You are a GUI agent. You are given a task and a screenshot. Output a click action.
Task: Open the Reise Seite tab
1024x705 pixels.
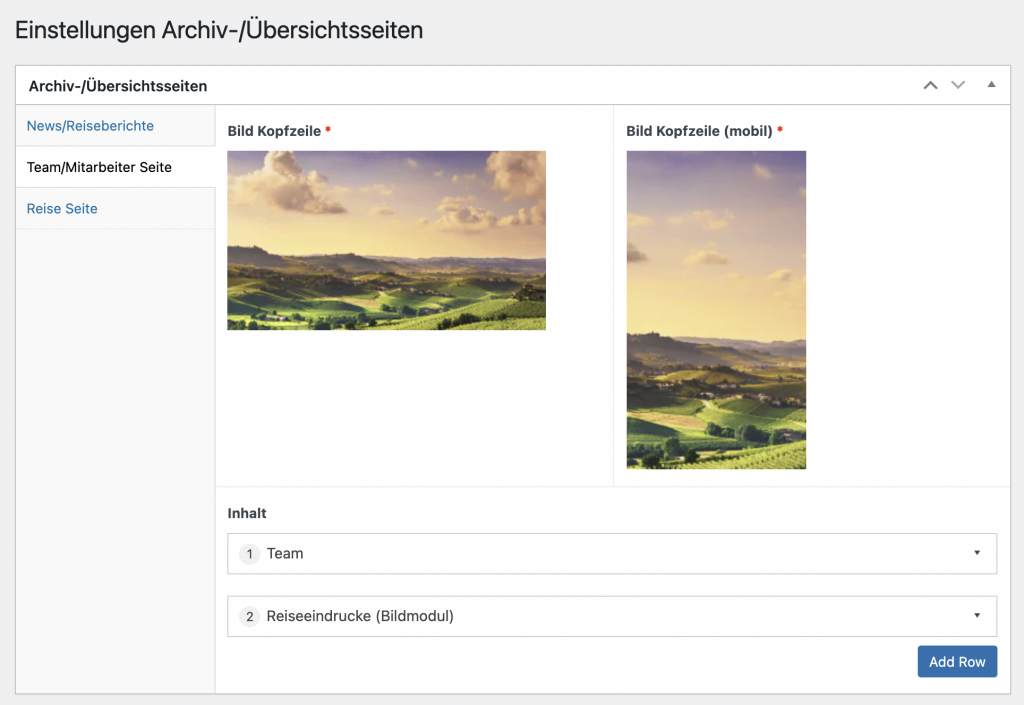click(x=62, y=209)
